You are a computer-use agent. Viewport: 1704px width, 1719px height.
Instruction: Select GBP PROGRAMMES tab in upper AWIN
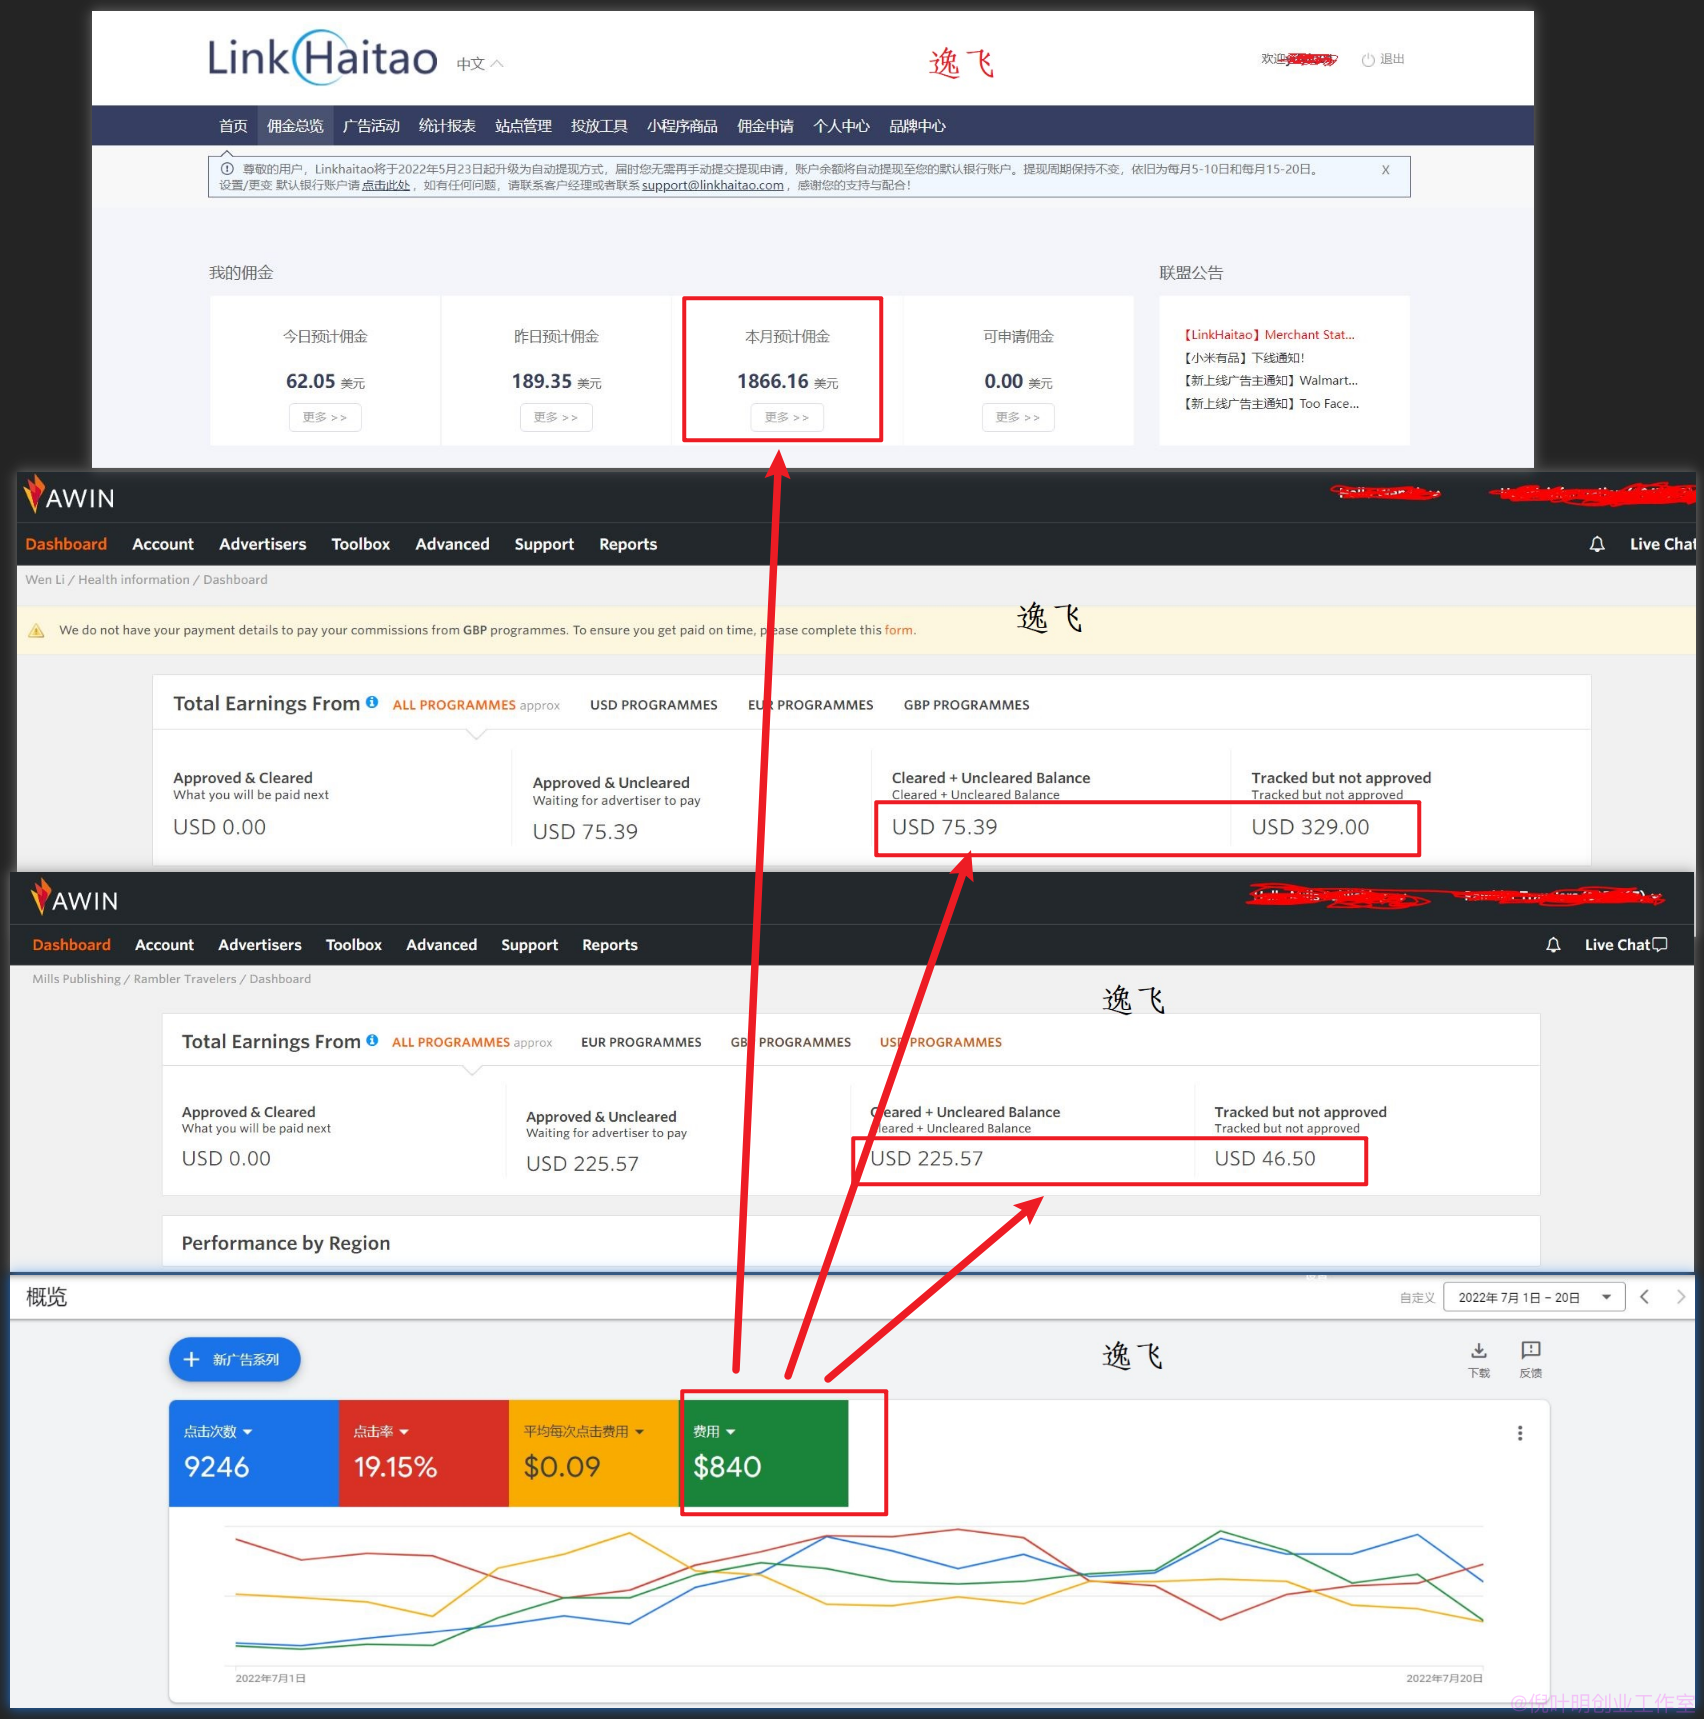(967, 705)
